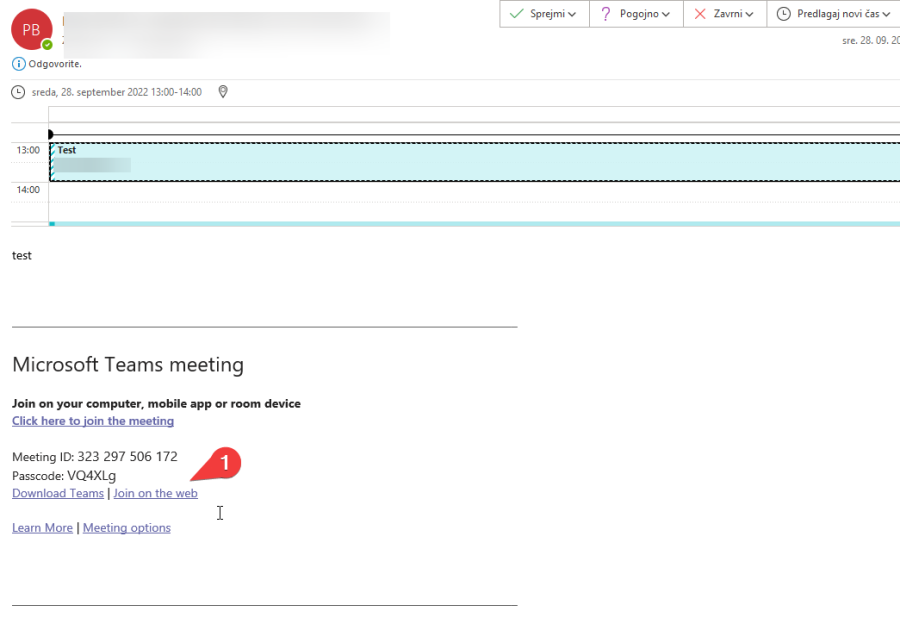Image resolution: width=900 pixels, height=630 pixels.
Task: Click clock icon on Predlagaj novi čas
Action: (783, 14)
